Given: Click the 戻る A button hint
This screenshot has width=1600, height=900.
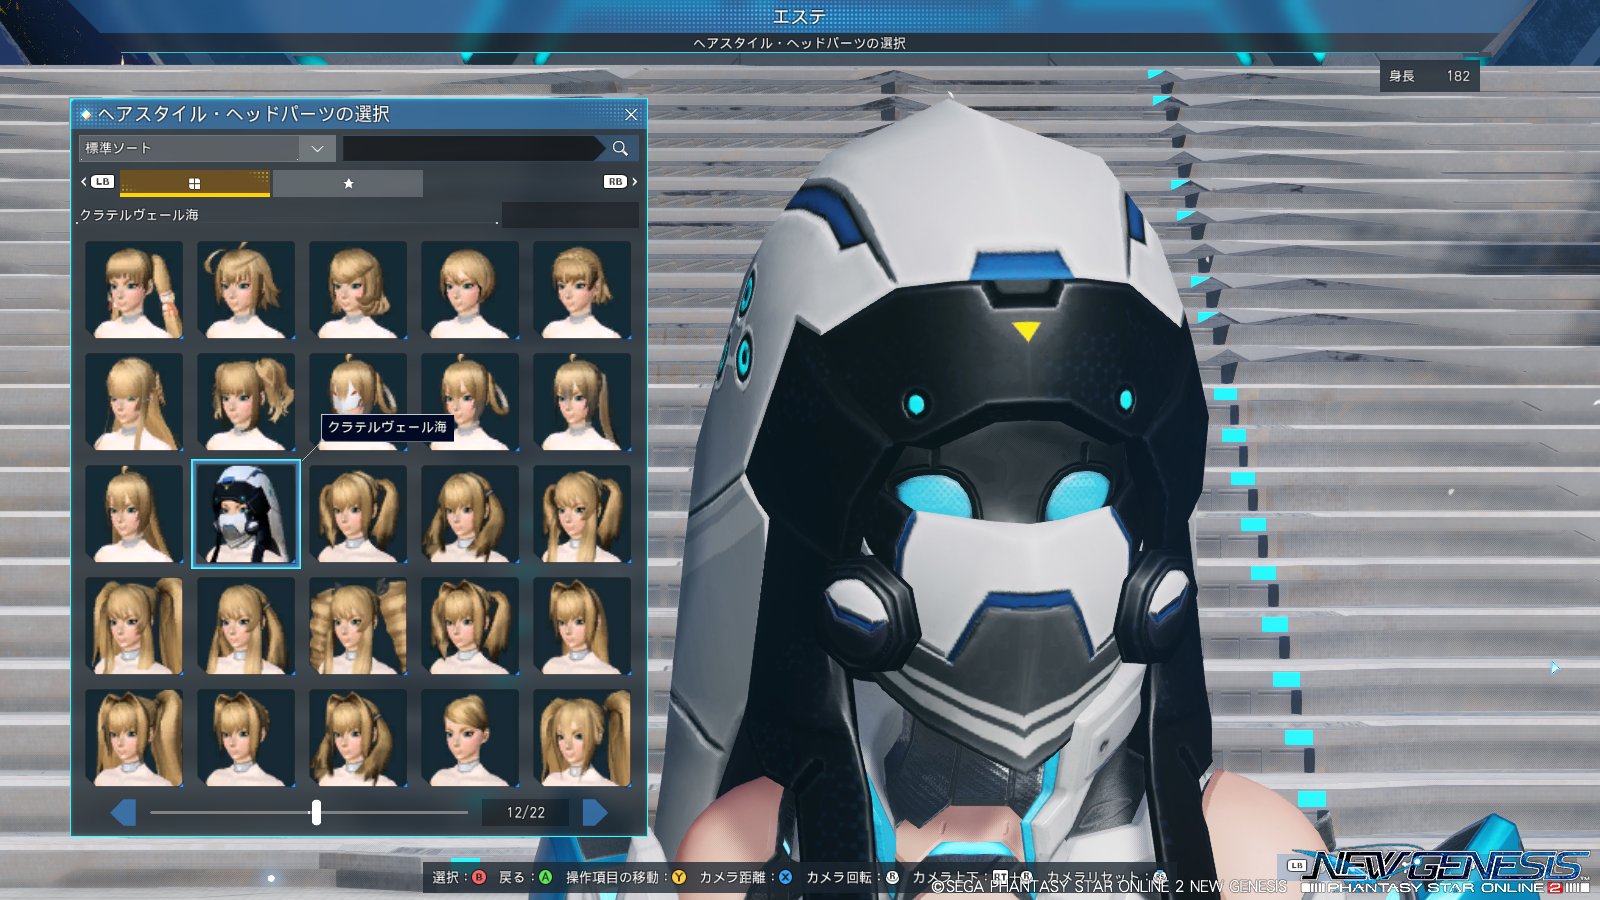Looking at the screenshot, I should (x=525, y=877).
